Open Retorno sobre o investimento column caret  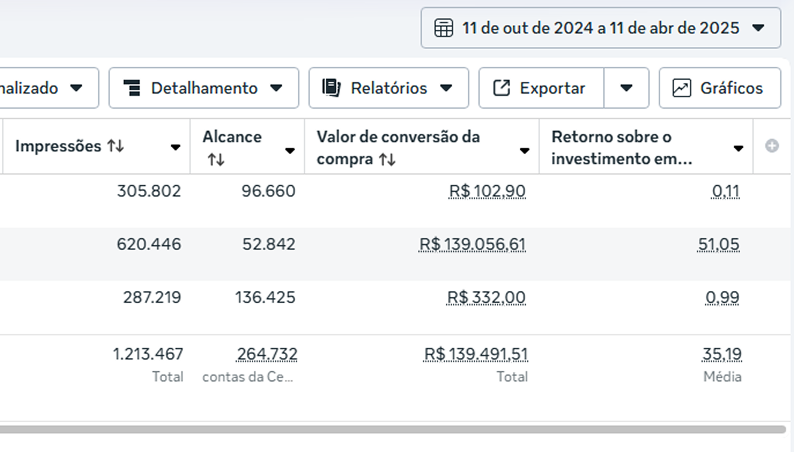click(738, 149)
